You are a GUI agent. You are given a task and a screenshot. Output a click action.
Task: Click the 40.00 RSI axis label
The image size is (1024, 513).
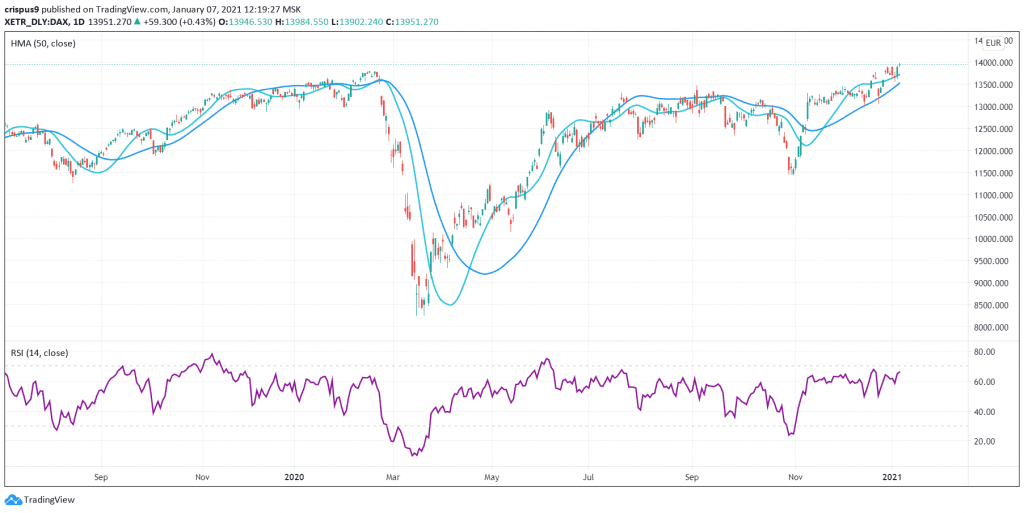[984, 412]
